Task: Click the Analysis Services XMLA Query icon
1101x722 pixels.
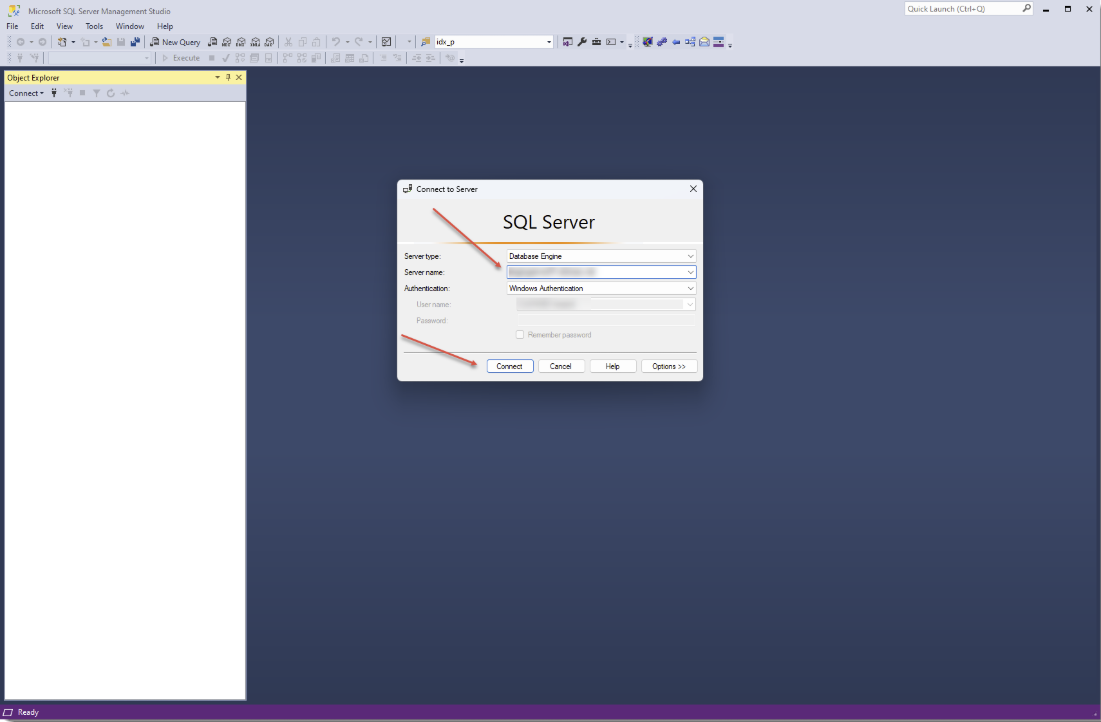Action: tap(255, 42)
